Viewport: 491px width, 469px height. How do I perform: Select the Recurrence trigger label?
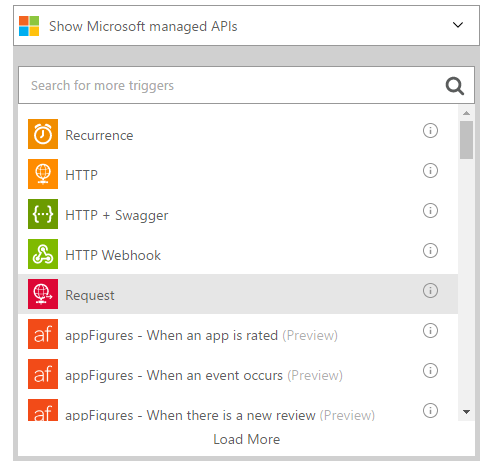click(99, 135)
